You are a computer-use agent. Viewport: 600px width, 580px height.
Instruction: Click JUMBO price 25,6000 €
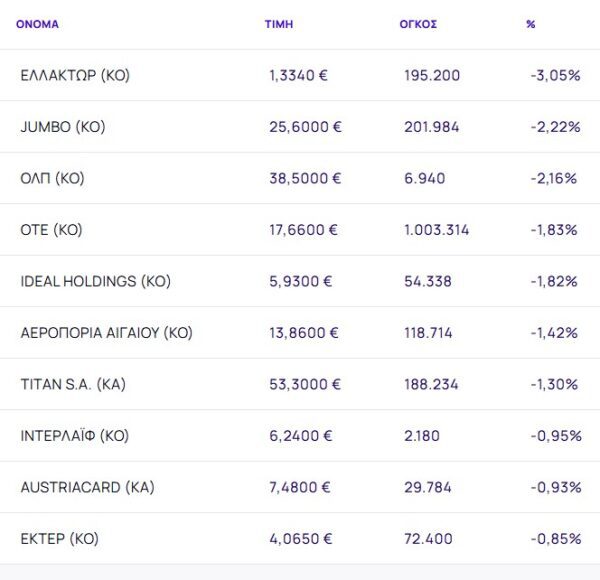[305, 127]
